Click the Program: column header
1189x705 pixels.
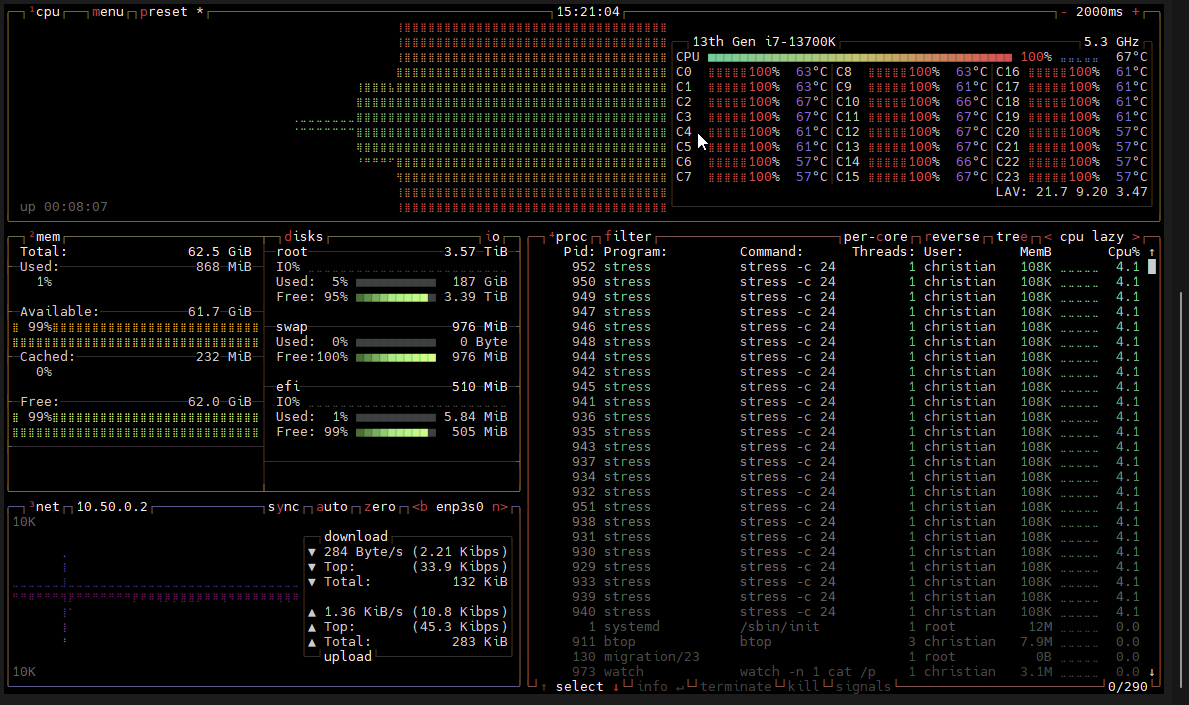pyautogui.click(x=635, y=252)
